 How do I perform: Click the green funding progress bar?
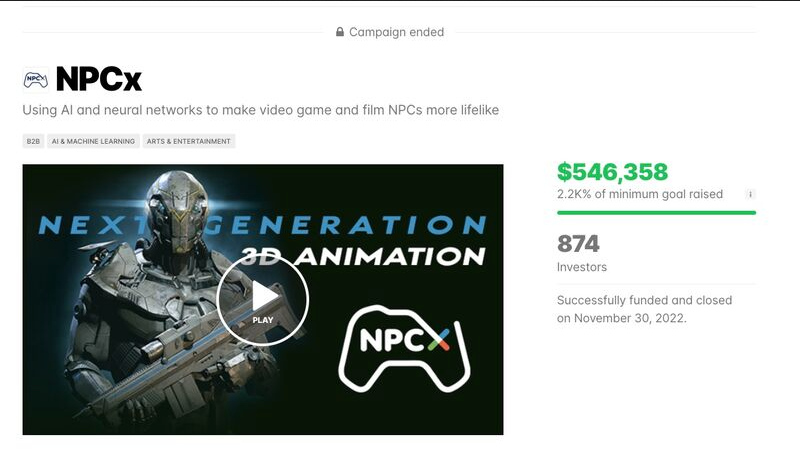[656, 213]
